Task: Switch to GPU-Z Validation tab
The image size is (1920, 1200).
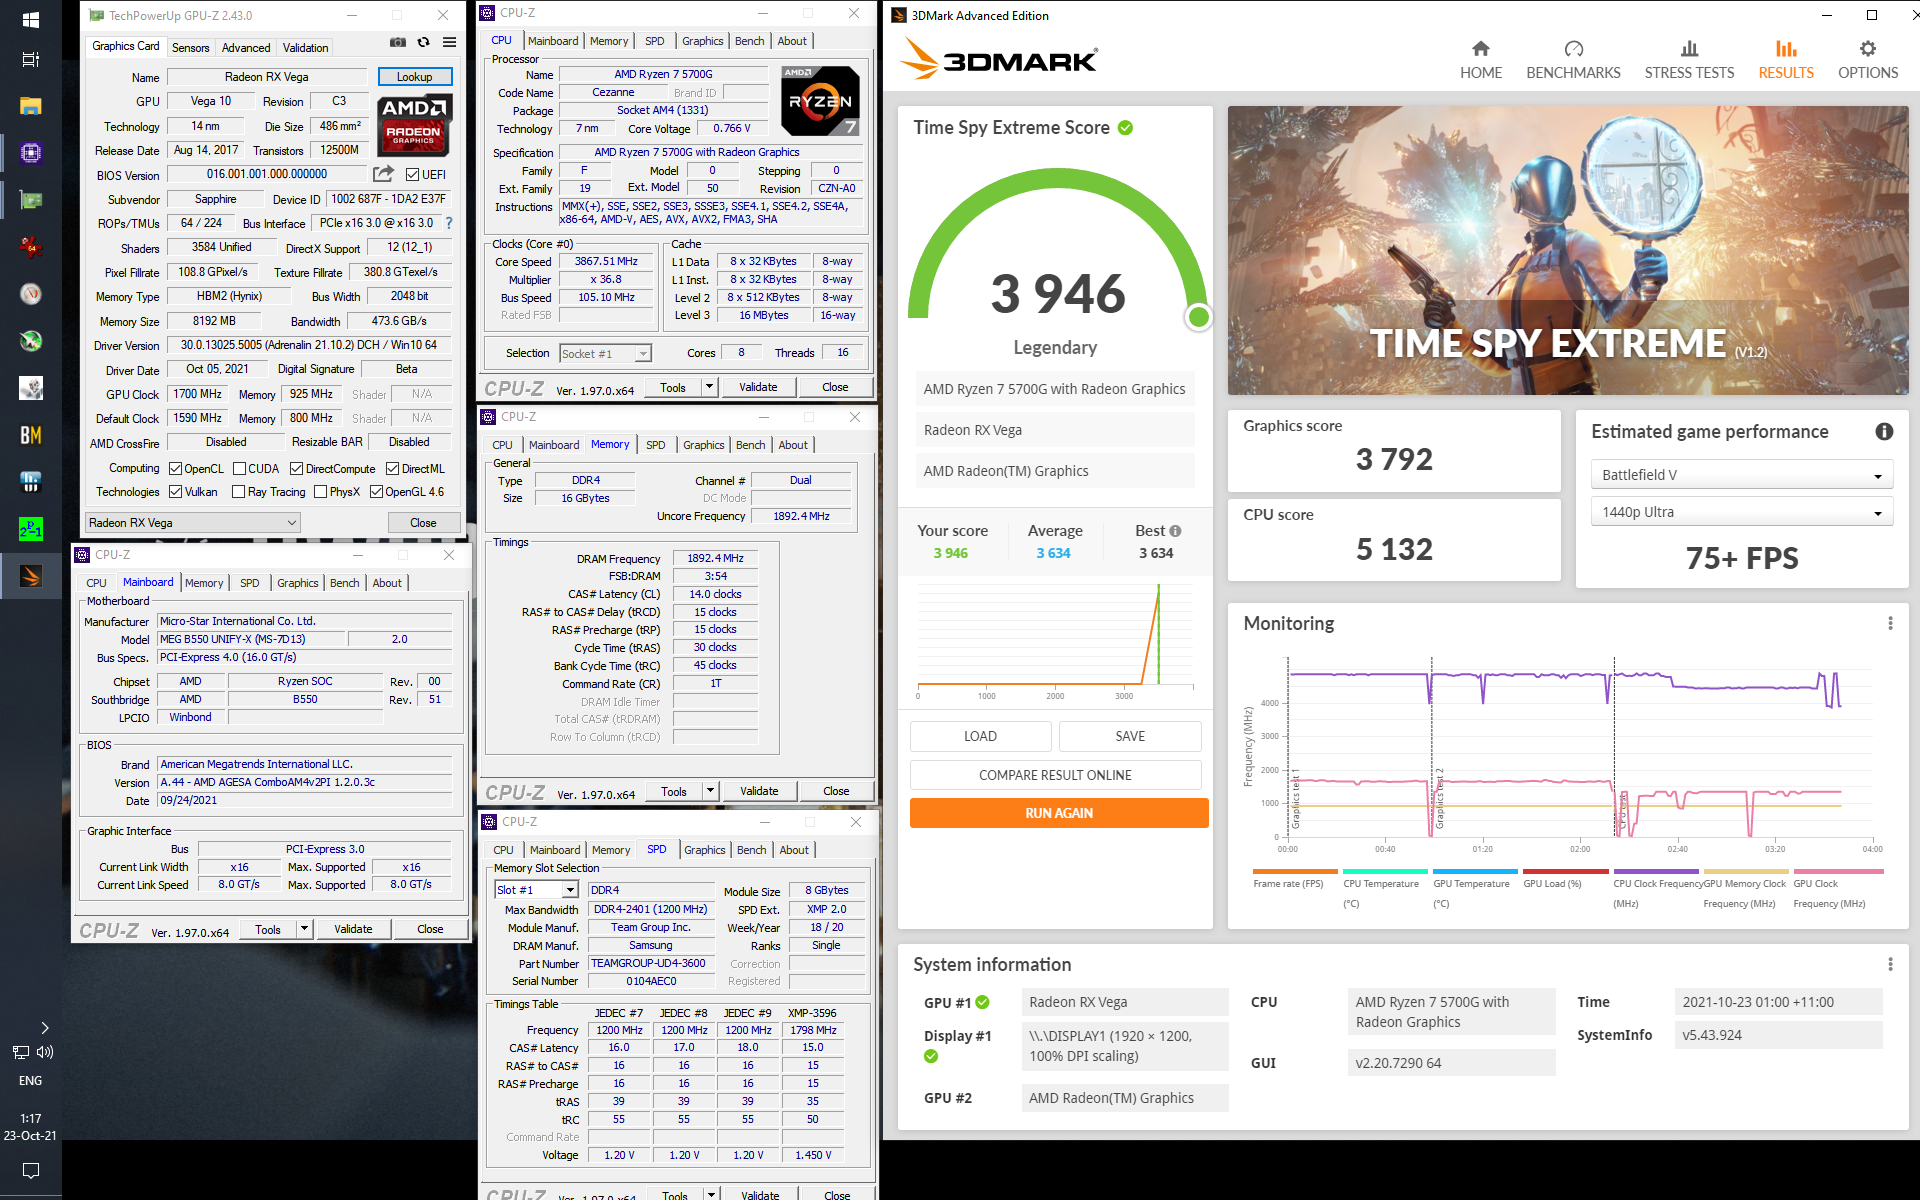Action: (x=305, y=47)
